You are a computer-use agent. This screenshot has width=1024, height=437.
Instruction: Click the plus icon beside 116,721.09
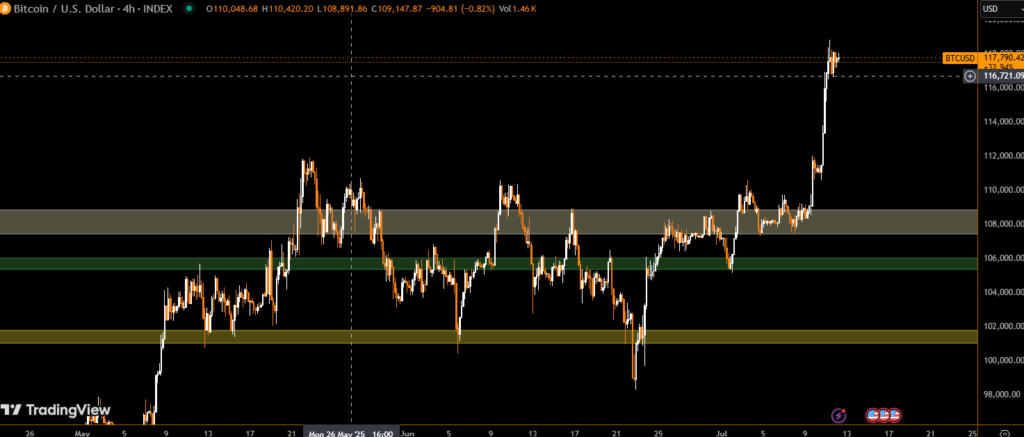click(x=969, y=76)
